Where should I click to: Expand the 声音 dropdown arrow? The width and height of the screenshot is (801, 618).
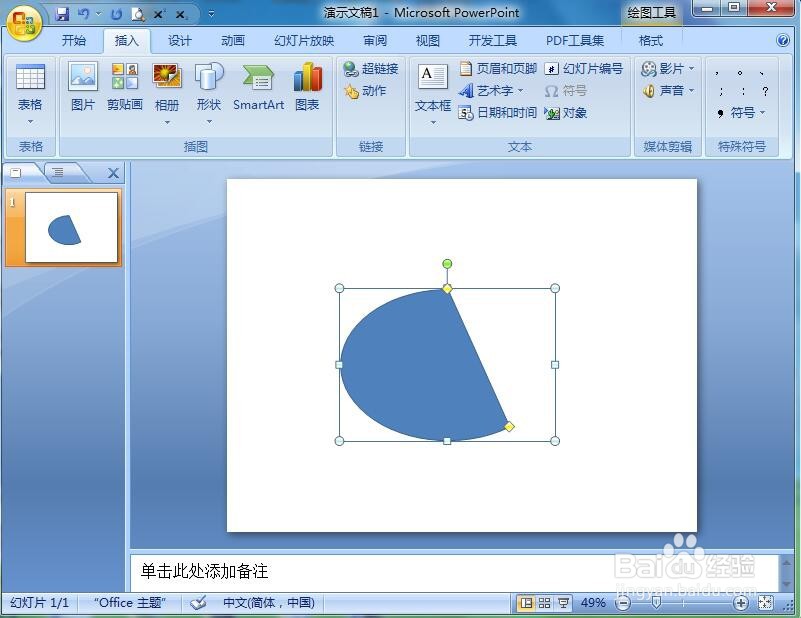pos(691,91)
